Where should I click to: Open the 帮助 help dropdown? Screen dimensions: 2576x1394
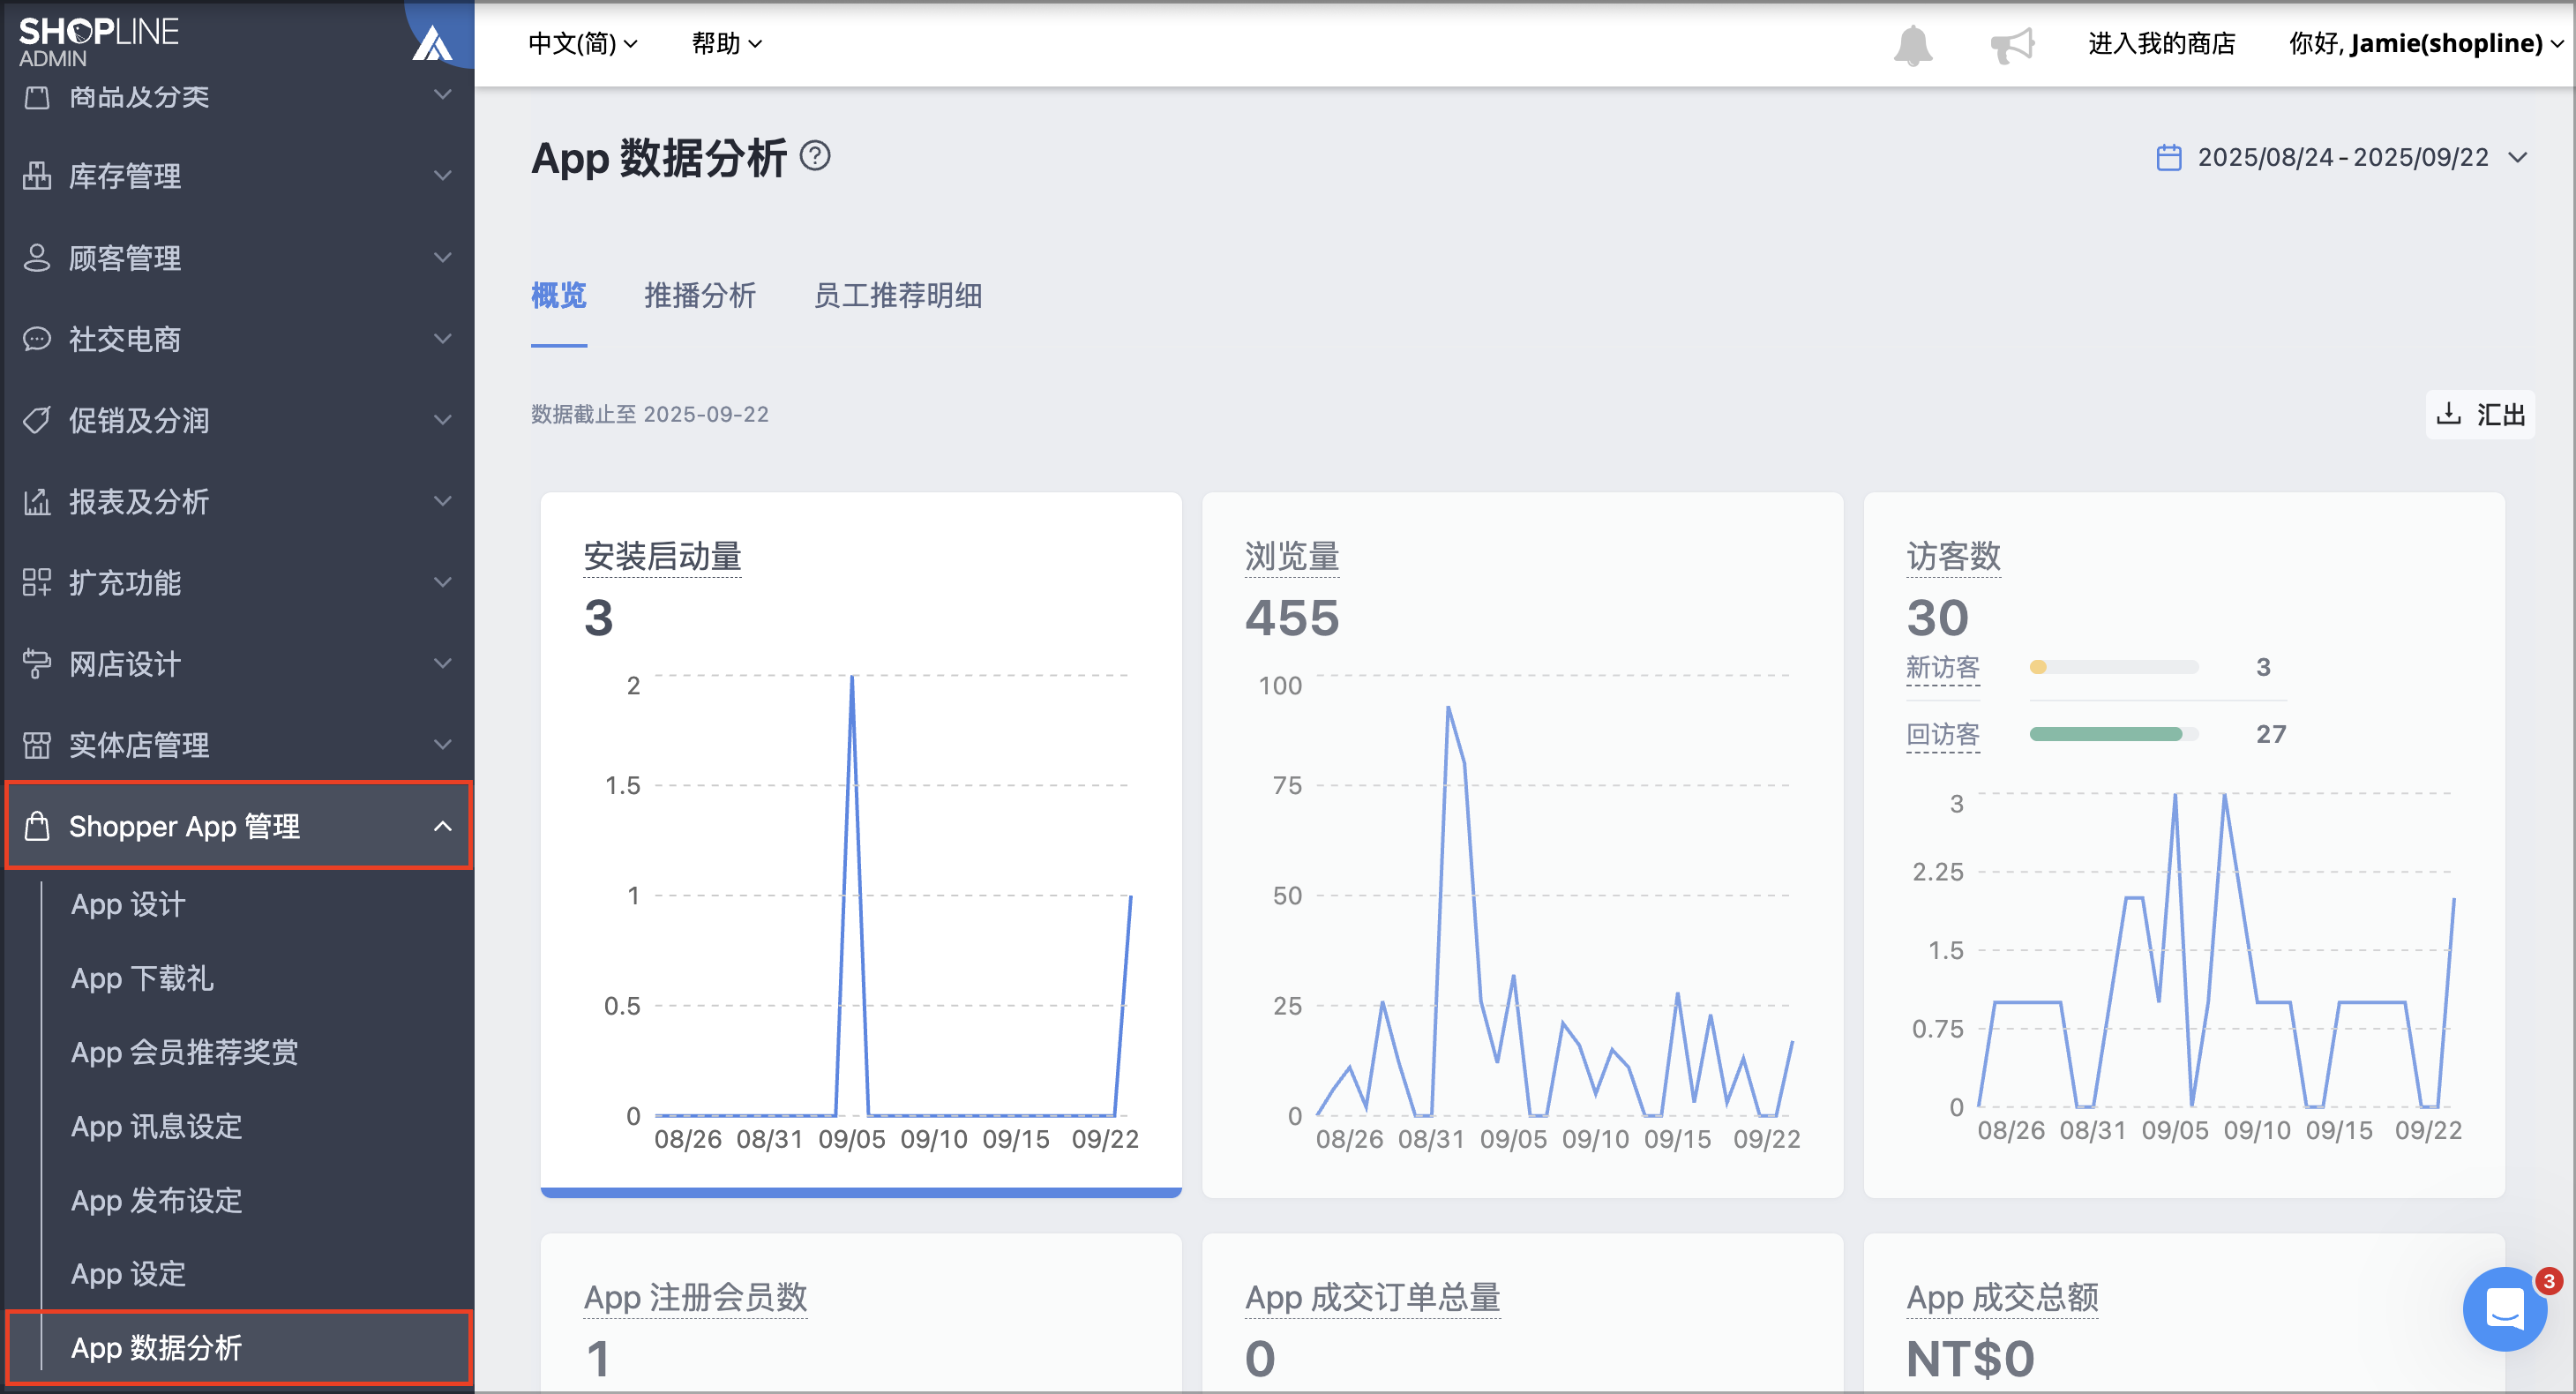tap(727, 44)
